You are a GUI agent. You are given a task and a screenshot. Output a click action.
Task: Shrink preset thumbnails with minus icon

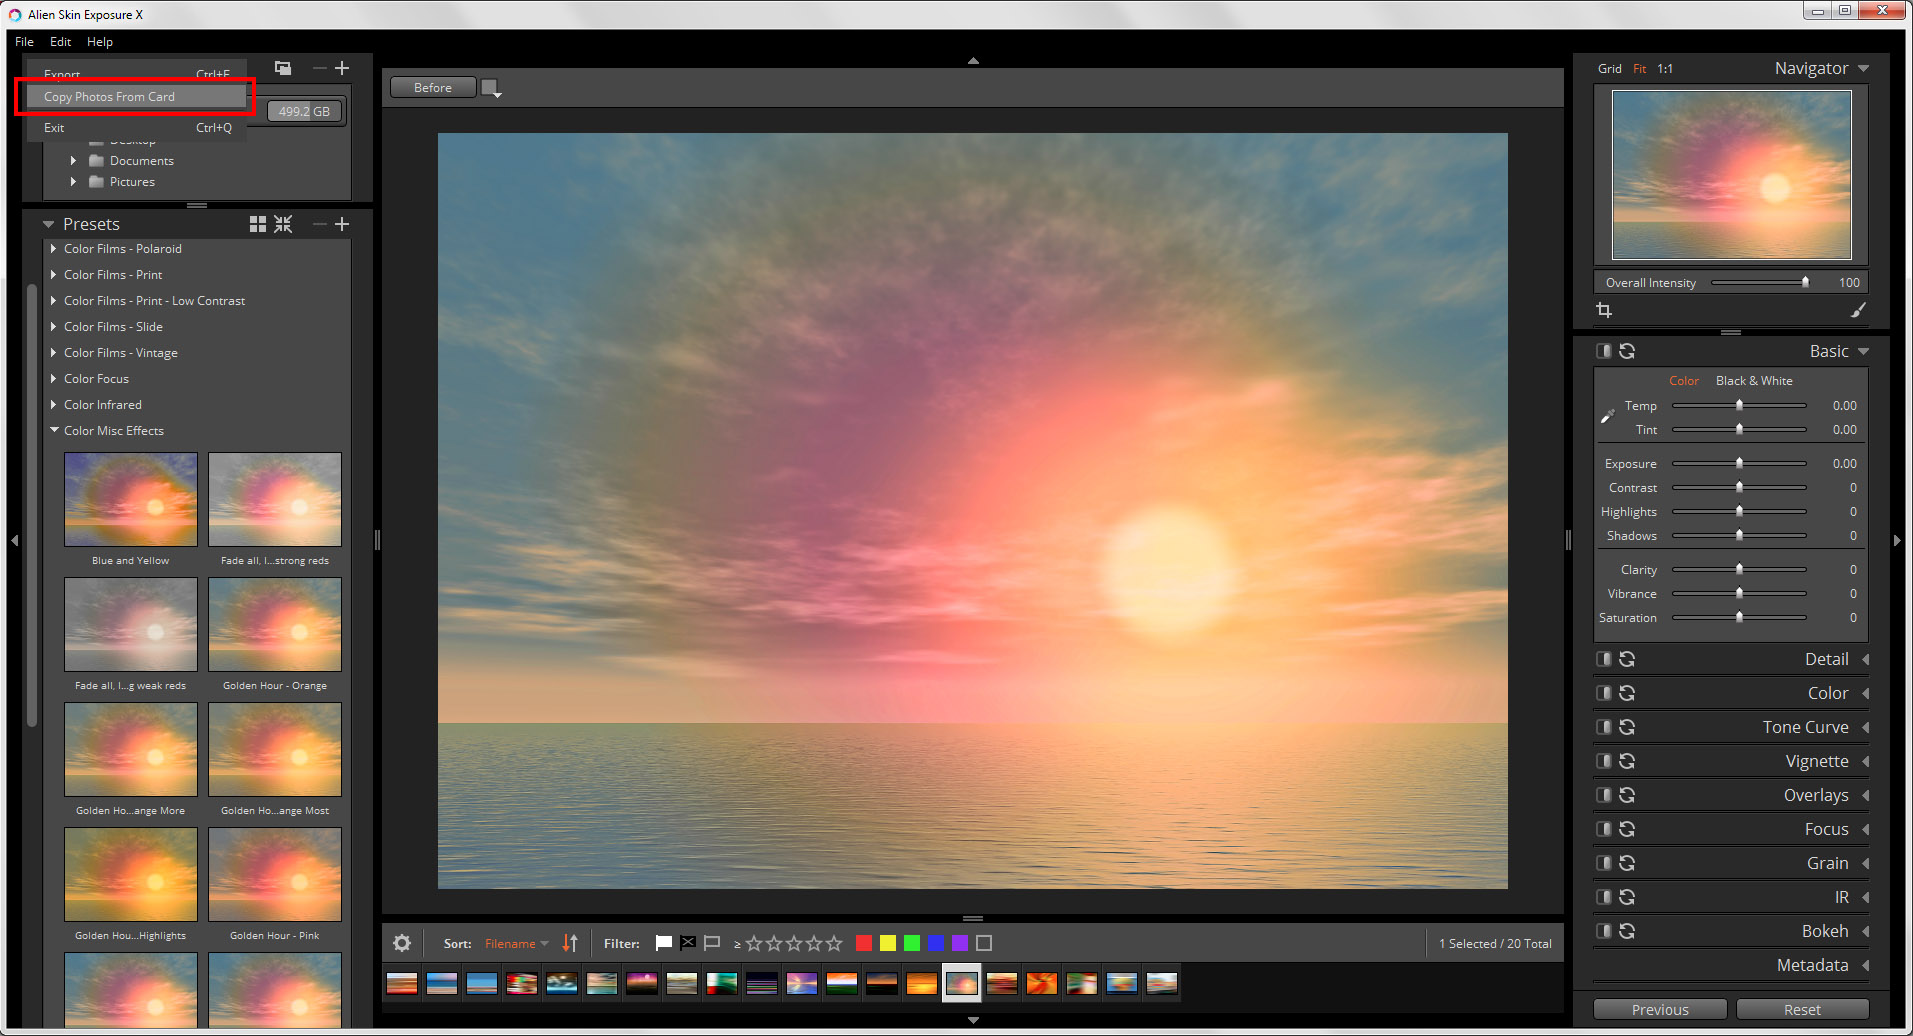(x=320, y=224)
